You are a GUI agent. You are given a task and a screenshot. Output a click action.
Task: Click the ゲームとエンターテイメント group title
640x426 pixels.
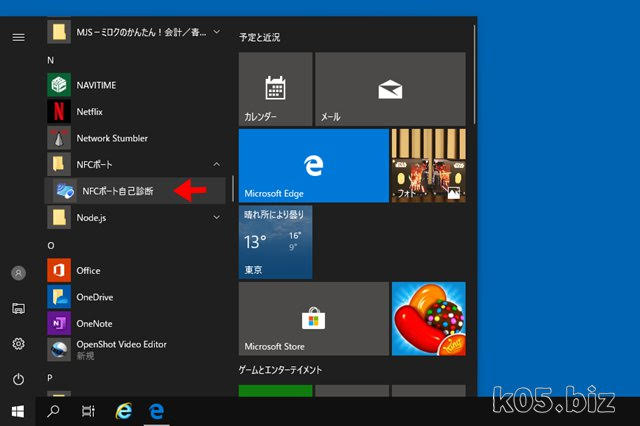[x=280, y=370]
